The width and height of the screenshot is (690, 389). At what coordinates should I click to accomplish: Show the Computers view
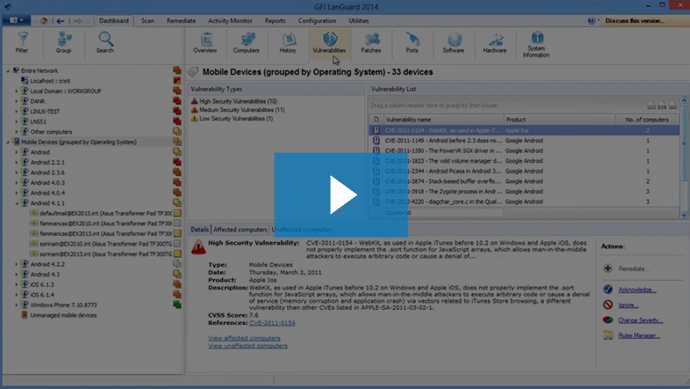pos(246,43)
